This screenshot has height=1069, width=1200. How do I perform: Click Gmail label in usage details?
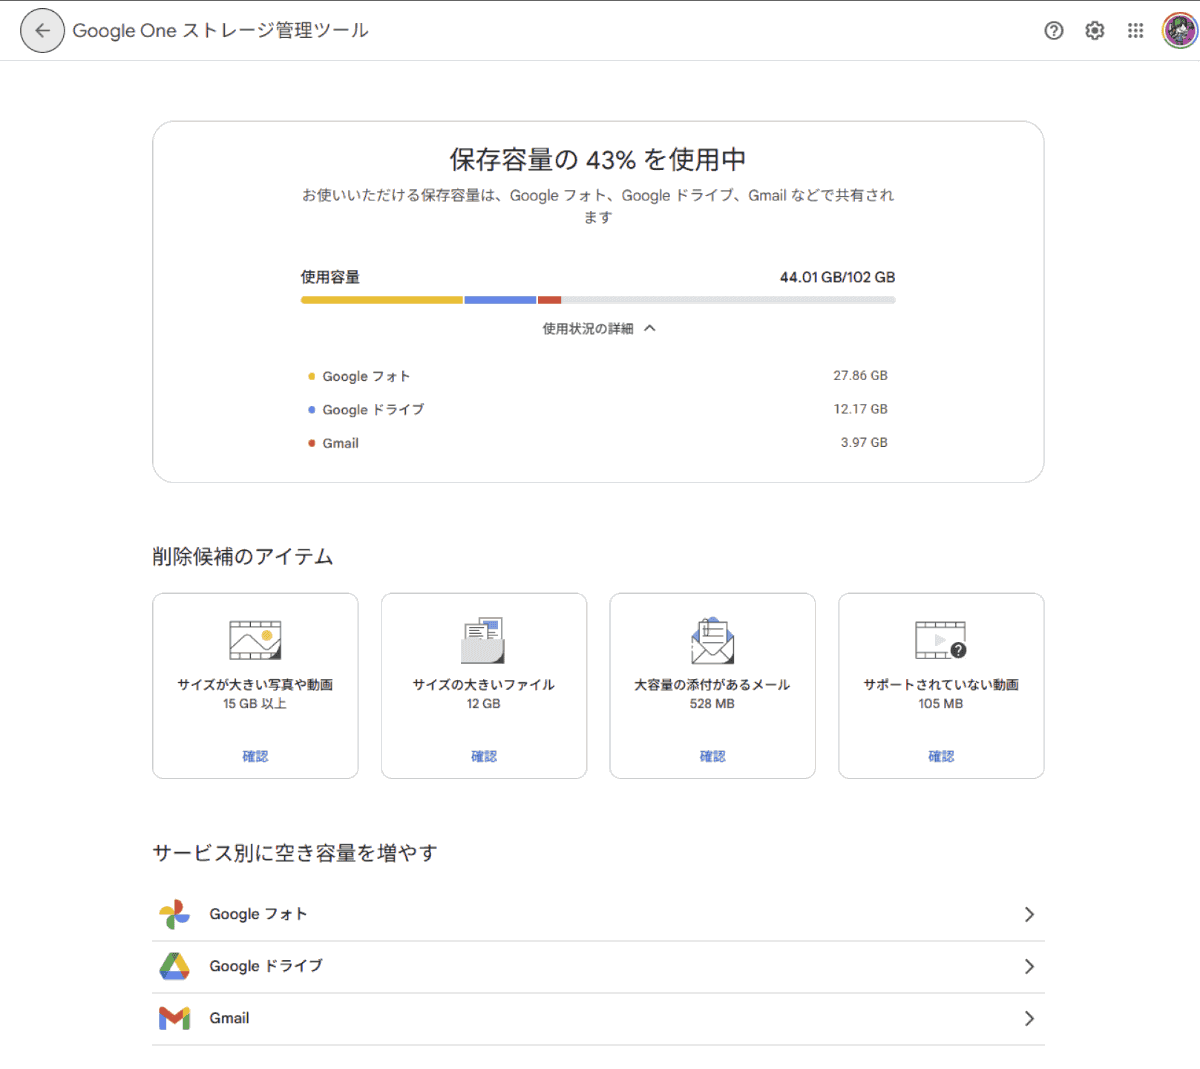pos(340,443)
